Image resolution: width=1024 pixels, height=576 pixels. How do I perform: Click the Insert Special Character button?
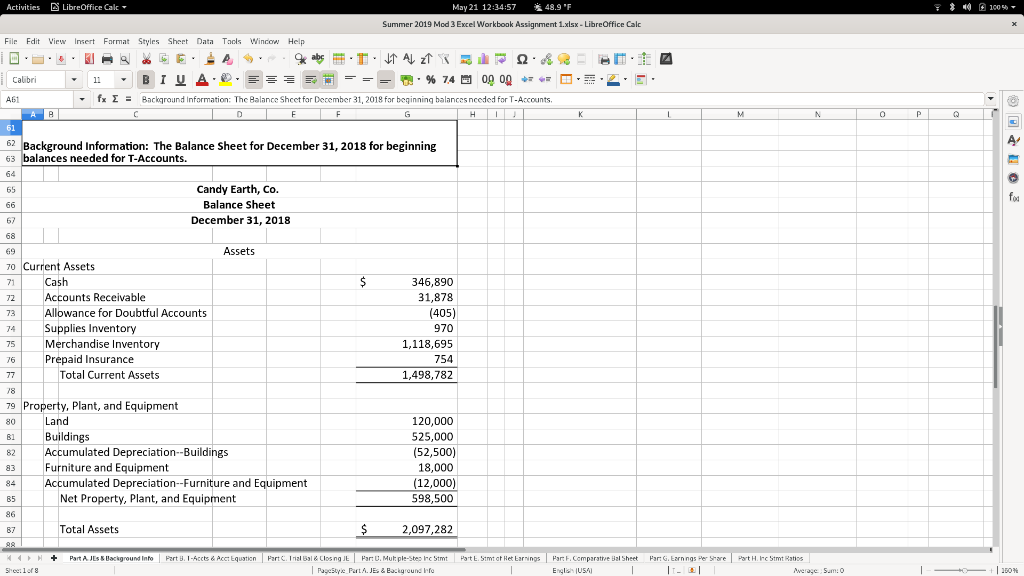(x=522, y=59)
